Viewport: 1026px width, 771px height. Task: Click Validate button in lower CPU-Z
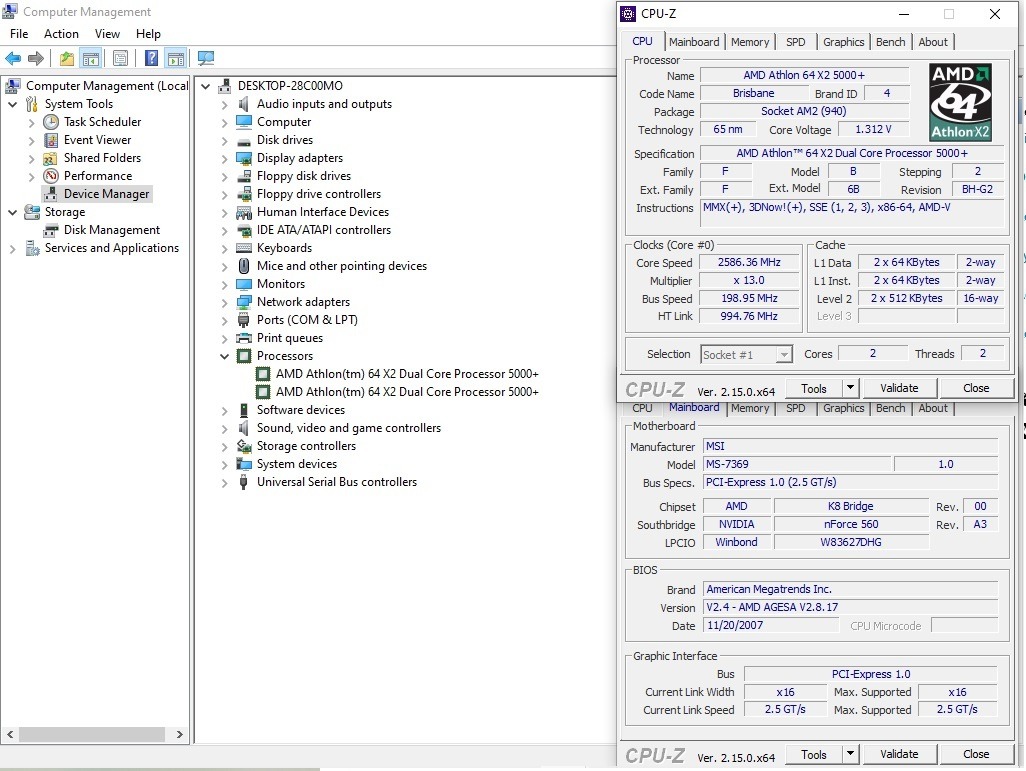tap(899, 754)
